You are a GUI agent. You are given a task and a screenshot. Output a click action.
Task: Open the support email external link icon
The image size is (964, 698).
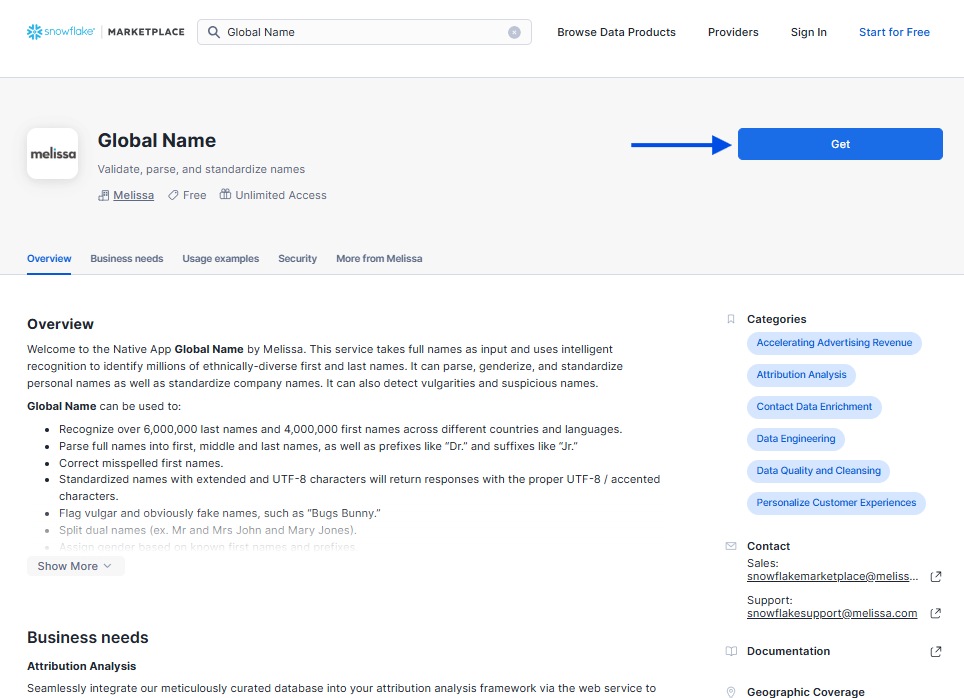point(936,613)
